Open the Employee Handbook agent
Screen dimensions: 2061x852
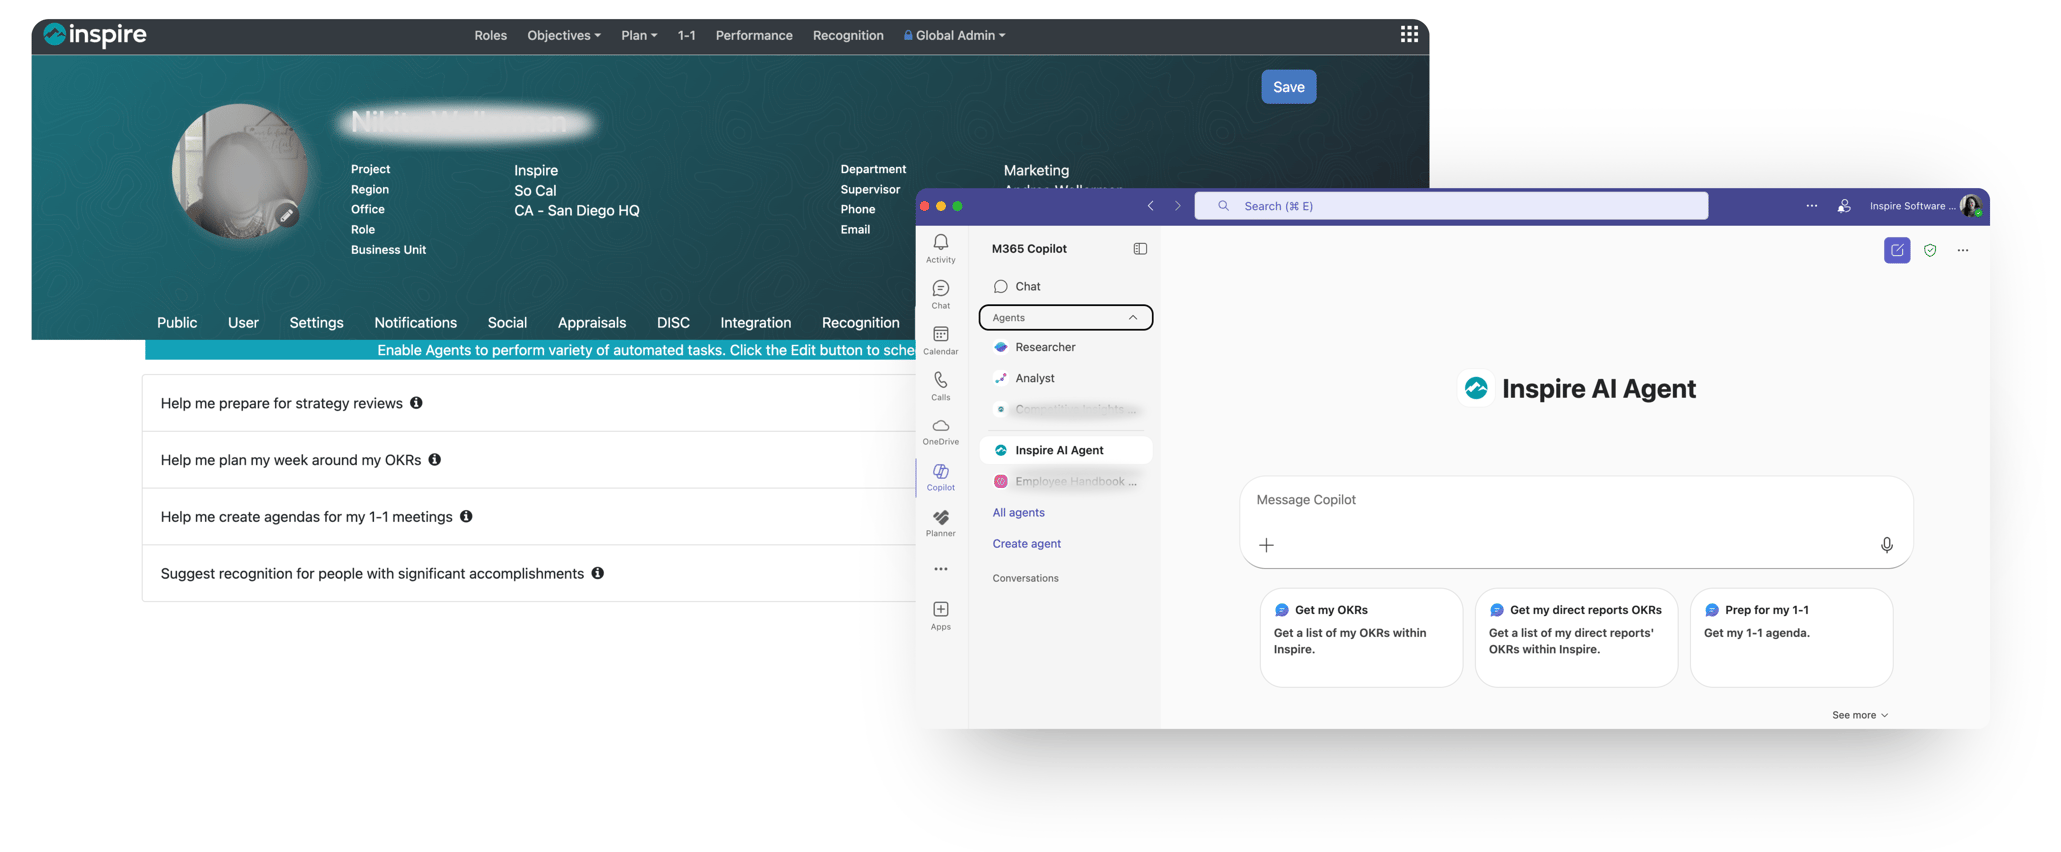(1065, 481)
